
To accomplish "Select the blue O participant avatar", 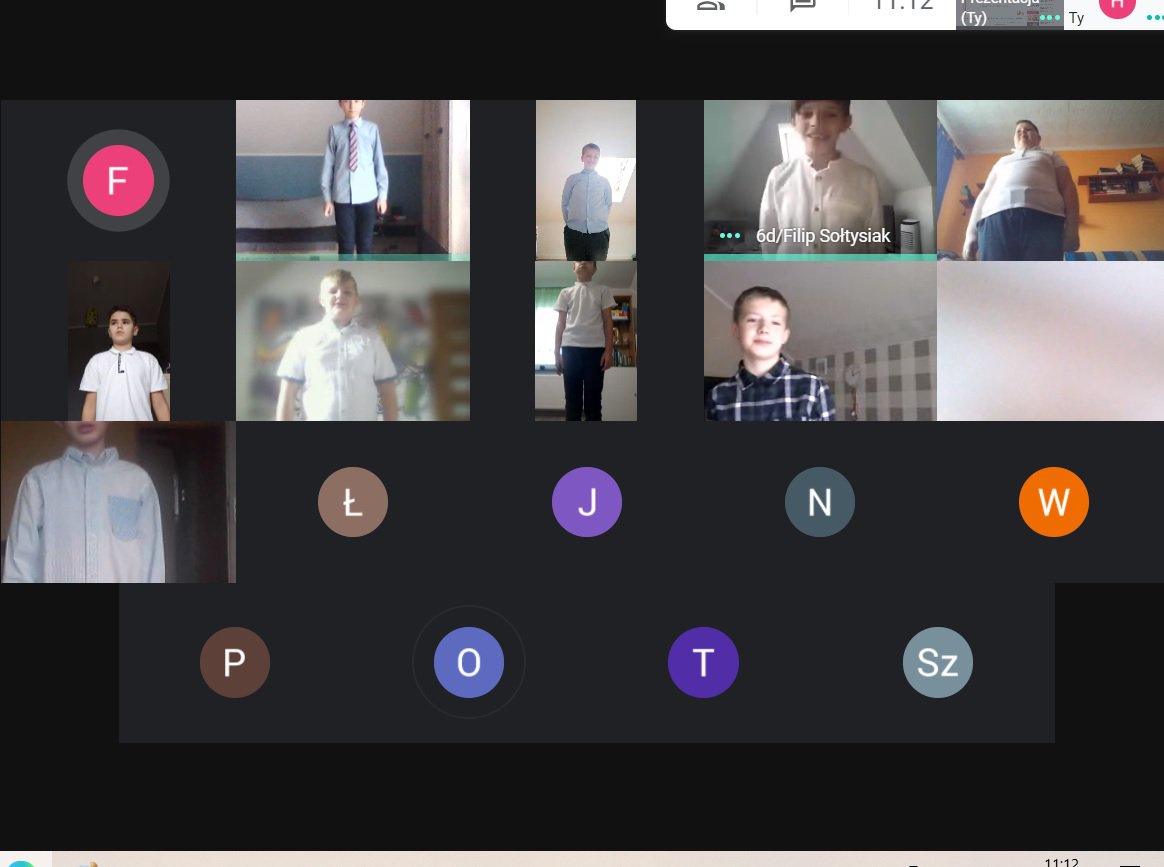I will pyautogui.click(x=469, y=662).
